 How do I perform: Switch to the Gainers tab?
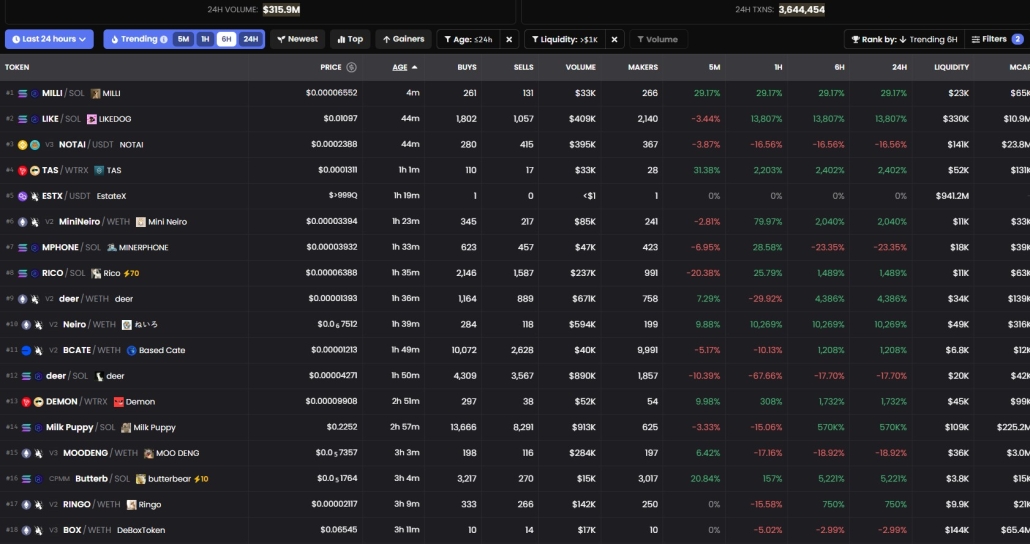[403, 39]
